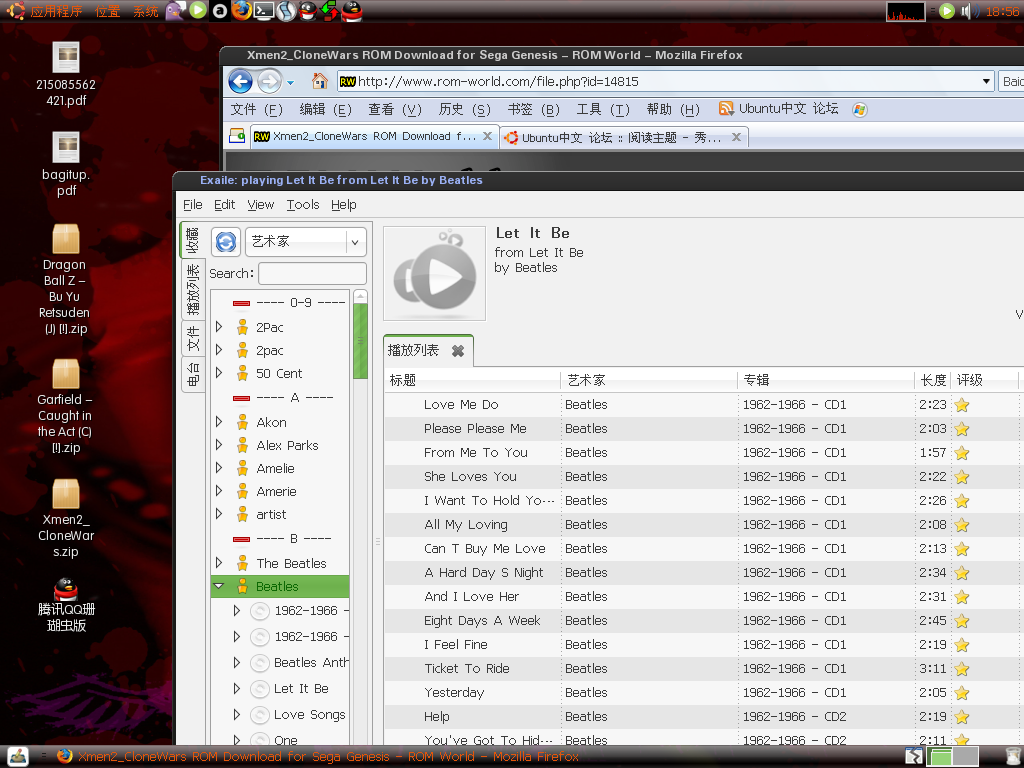Click the star rating for Yesterday
Viewport: 1024px width, 768px height.
tap(962, 693)
